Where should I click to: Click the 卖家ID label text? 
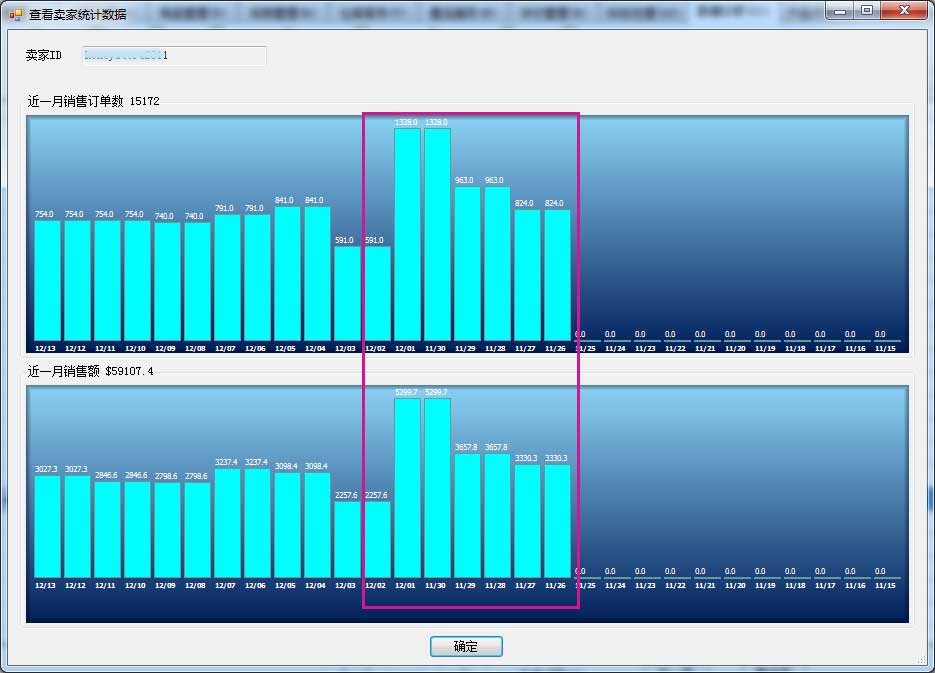44,56
